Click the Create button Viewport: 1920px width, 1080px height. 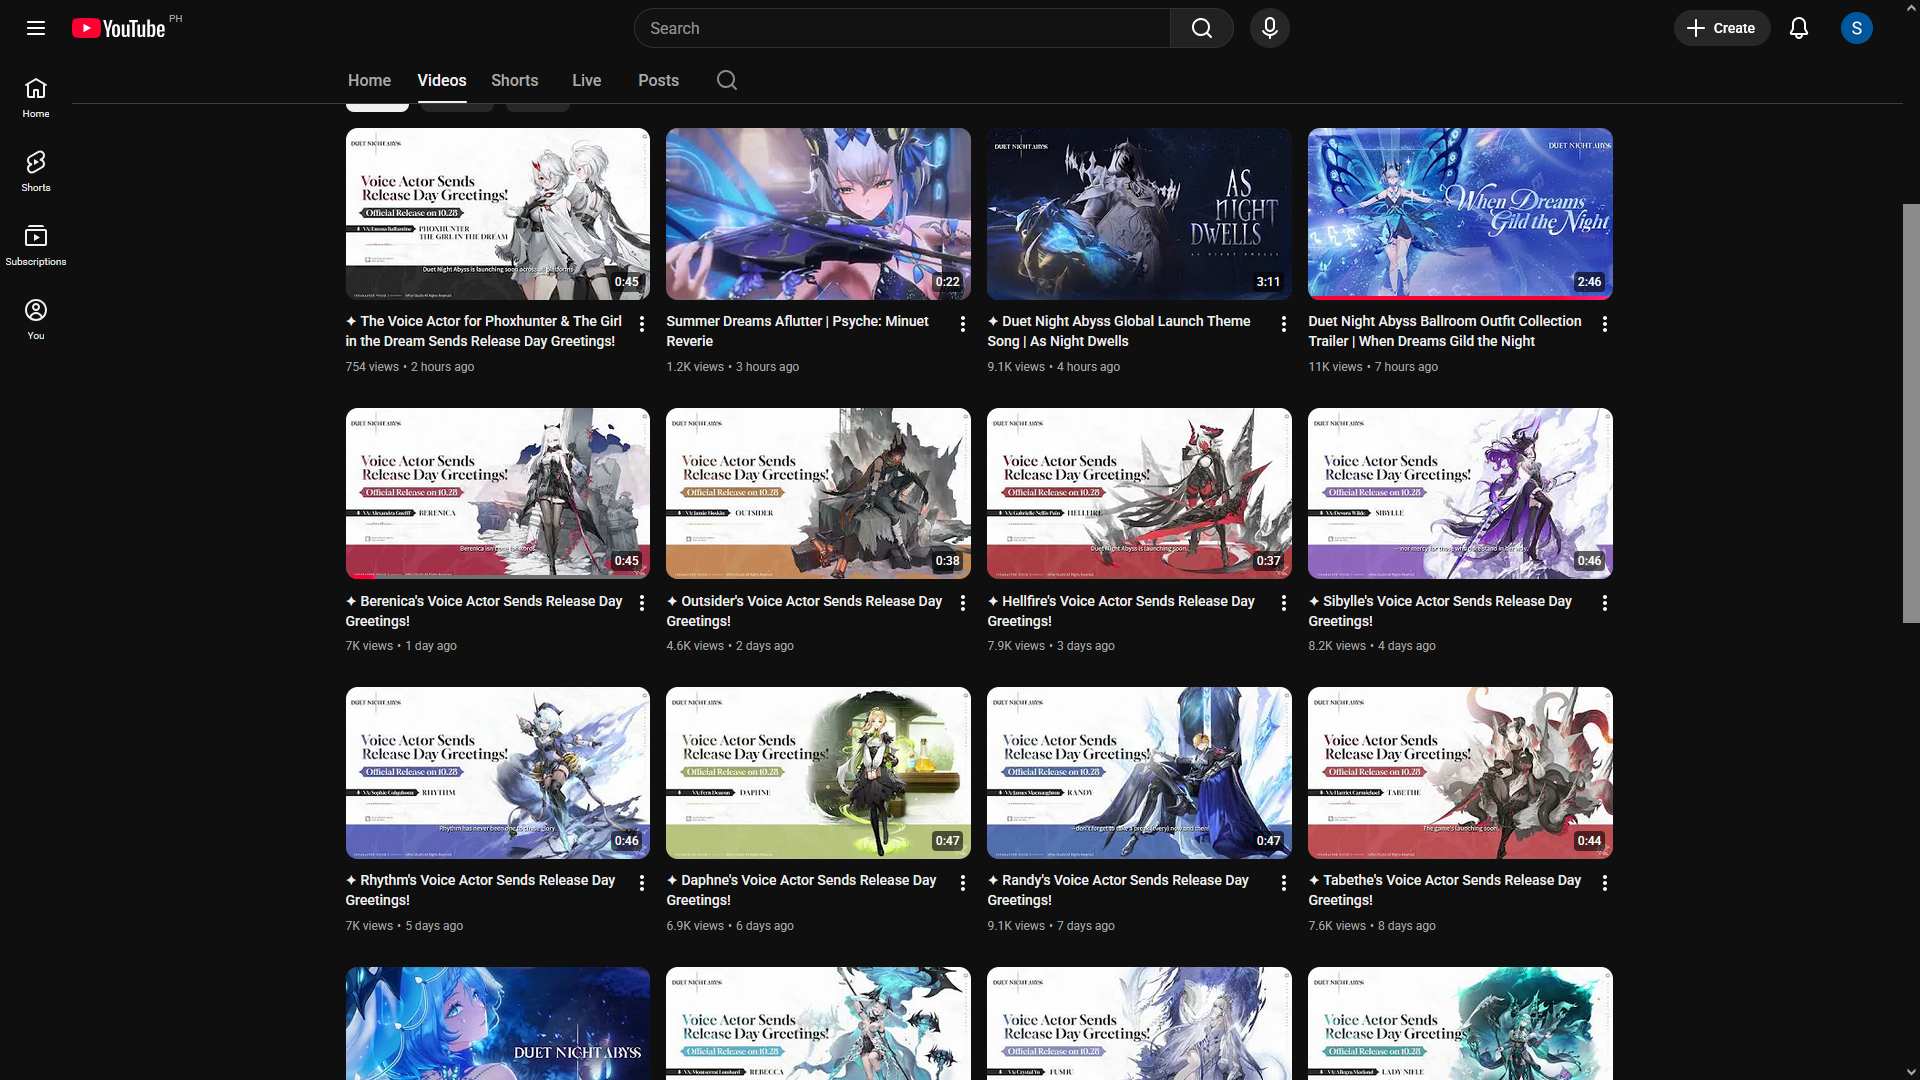[x=1721, y=28]
